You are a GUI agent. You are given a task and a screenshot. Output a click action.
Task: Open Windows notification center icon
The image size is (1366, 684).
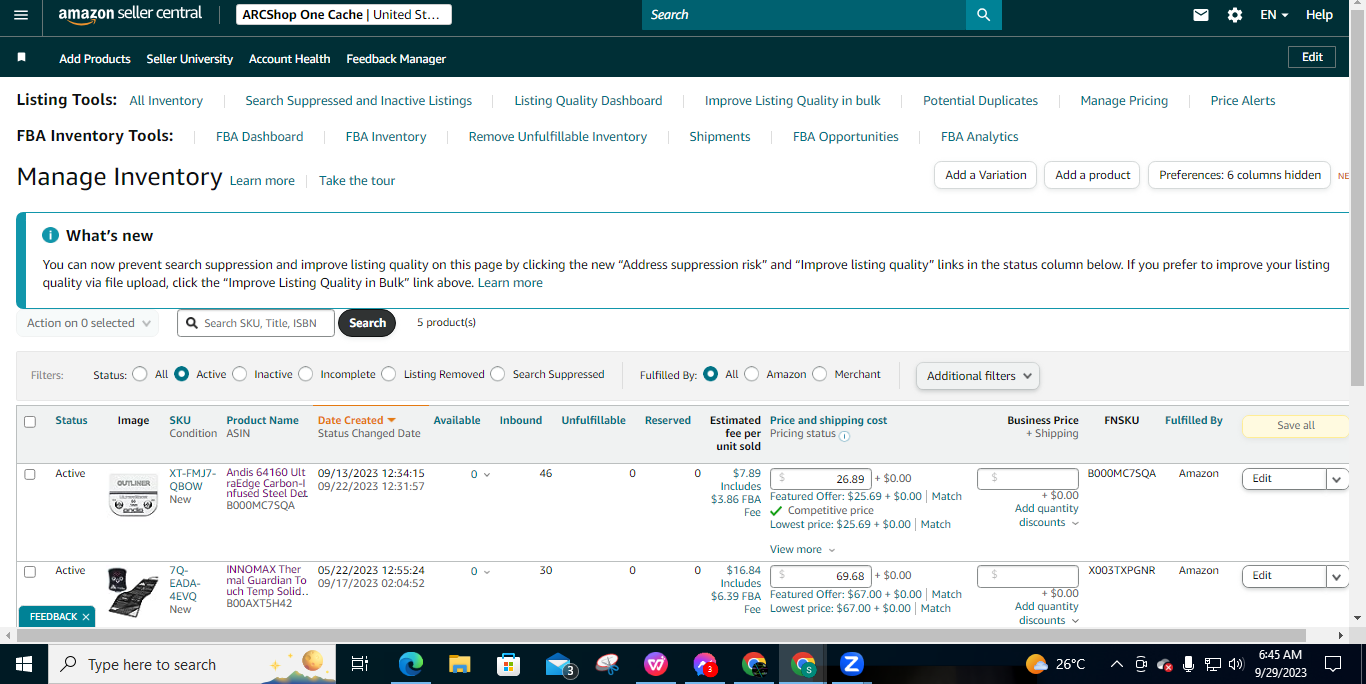[1332, 663]
